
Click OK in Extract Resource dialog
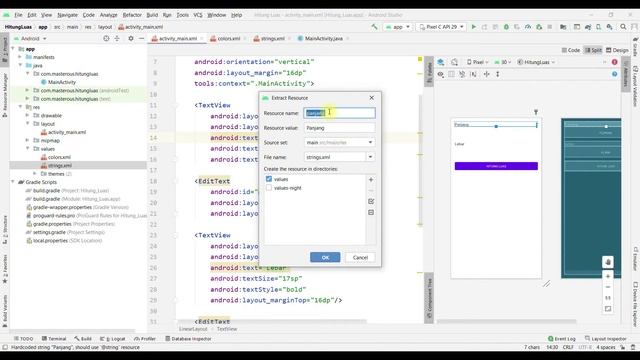coord(325,257)
